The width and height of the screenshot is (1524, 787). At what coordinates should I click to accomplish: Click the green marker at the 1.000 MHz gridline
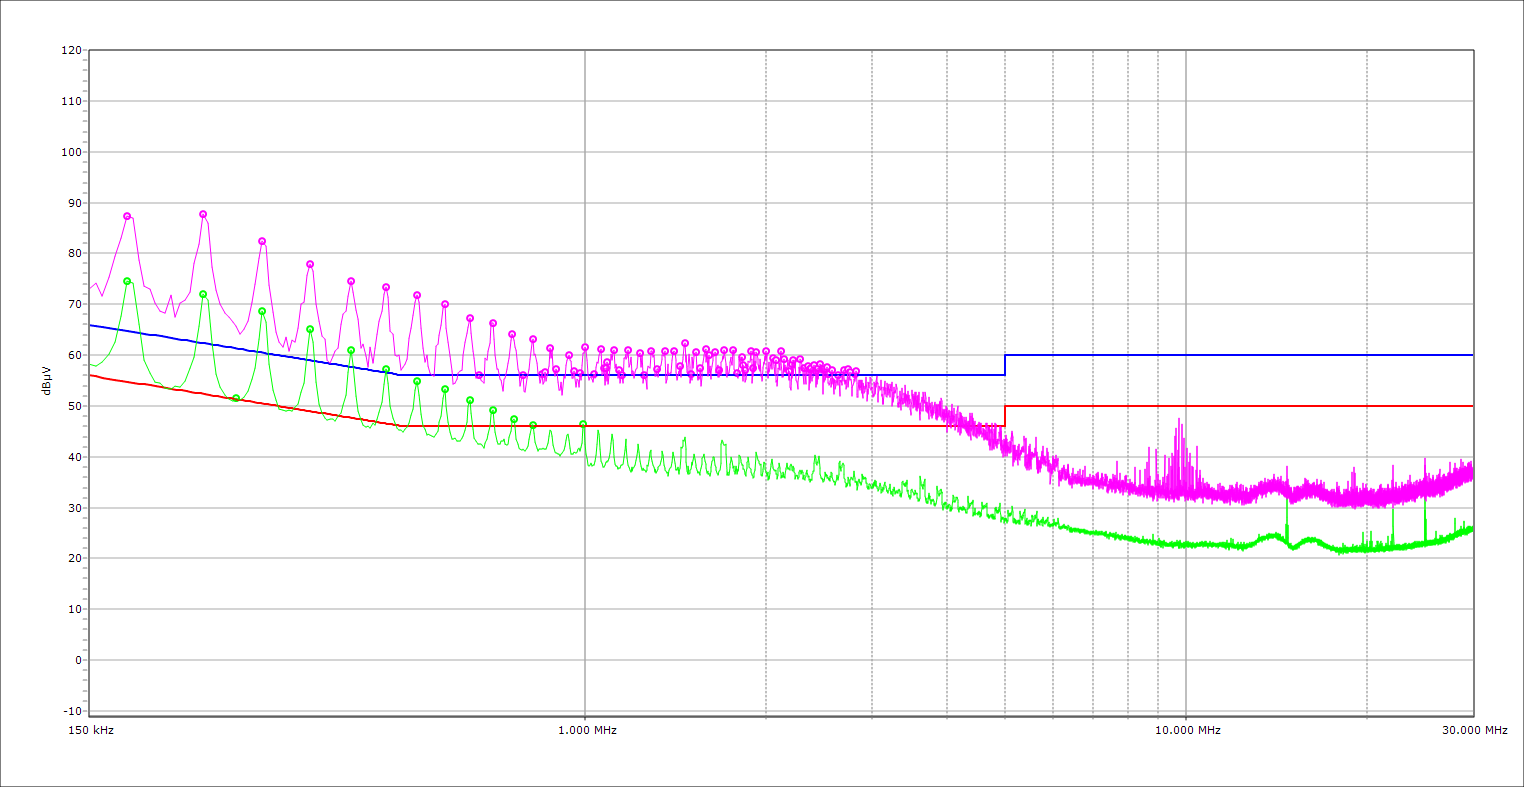[583, 424]
